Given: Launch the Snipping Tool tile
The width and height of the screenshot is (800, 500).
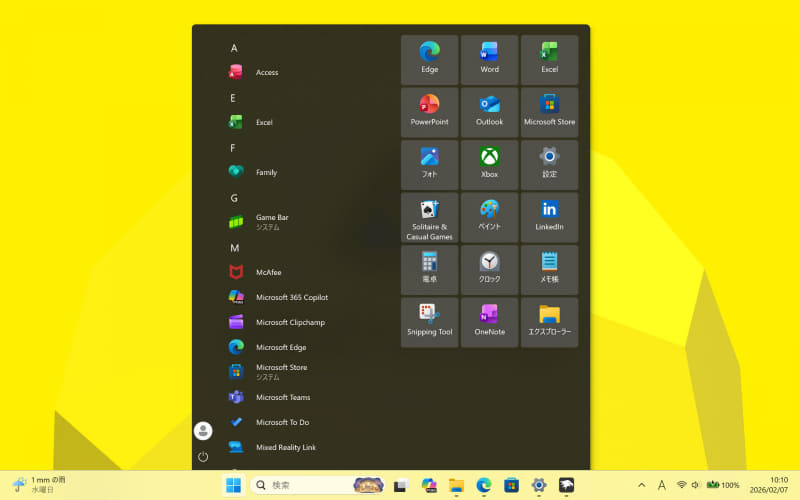Looking at the screenshot, I should [429, 322].
